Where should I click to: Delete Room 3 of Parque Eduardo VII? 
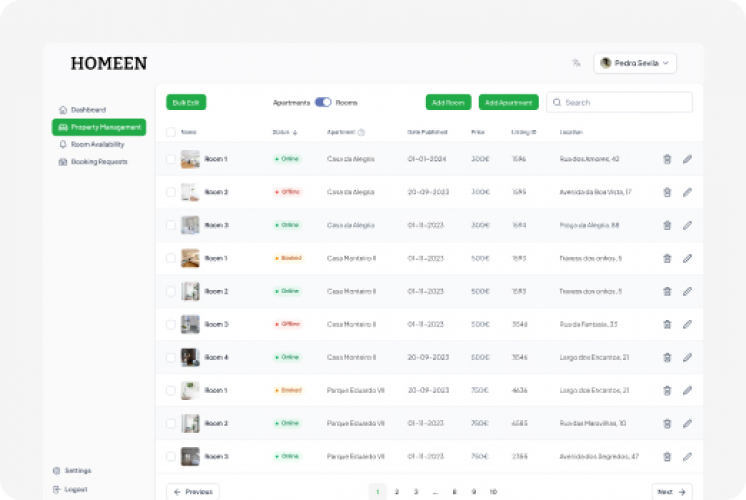667,457
